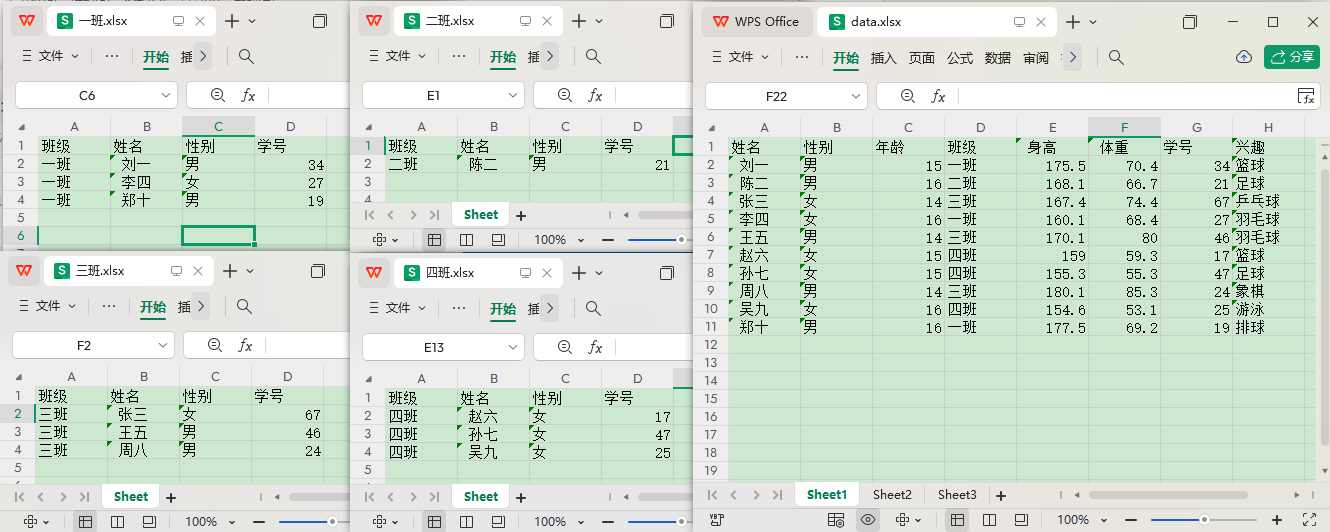Go to first sheet arrow in data.xlsx

712,495
